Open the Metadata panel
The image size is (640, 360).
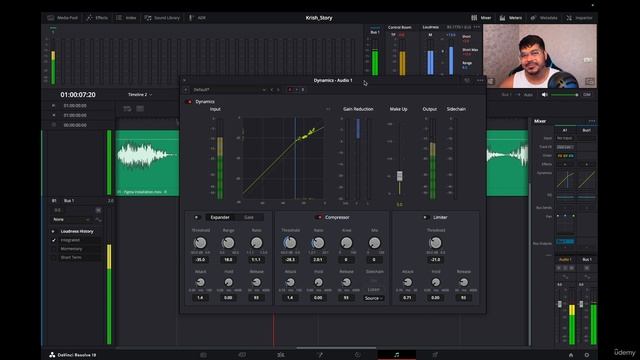[x=544, y=18]
